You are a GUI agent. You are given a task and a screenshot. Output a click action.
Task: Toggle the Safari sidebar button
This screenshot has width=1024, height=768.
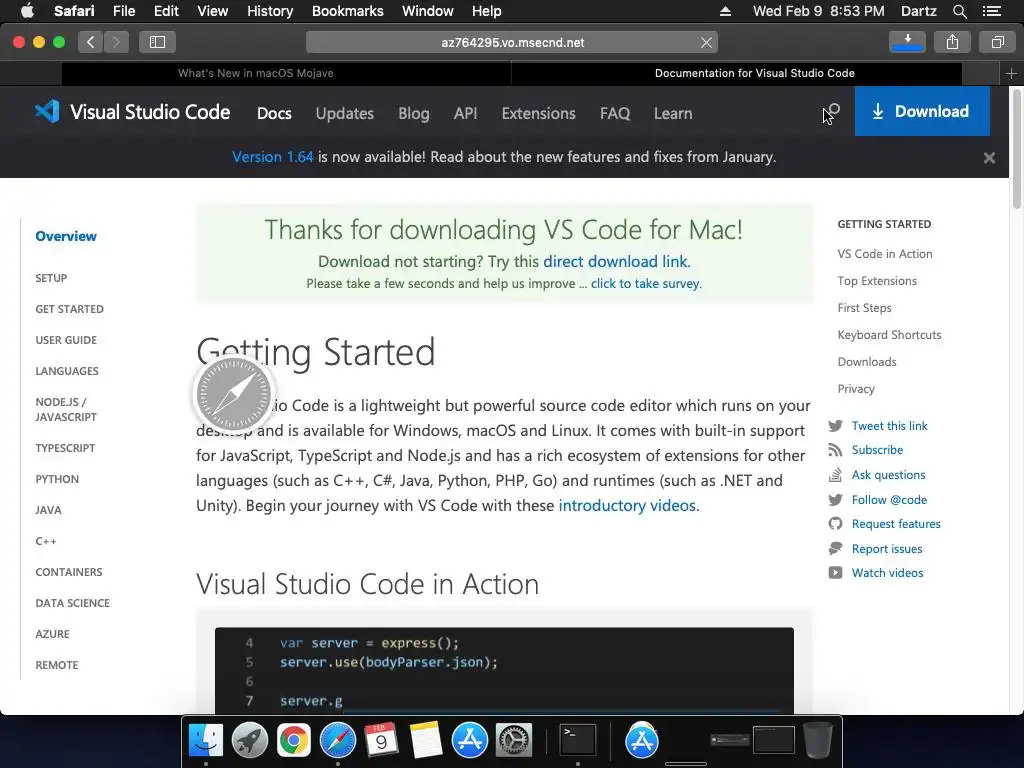point(157,42)
